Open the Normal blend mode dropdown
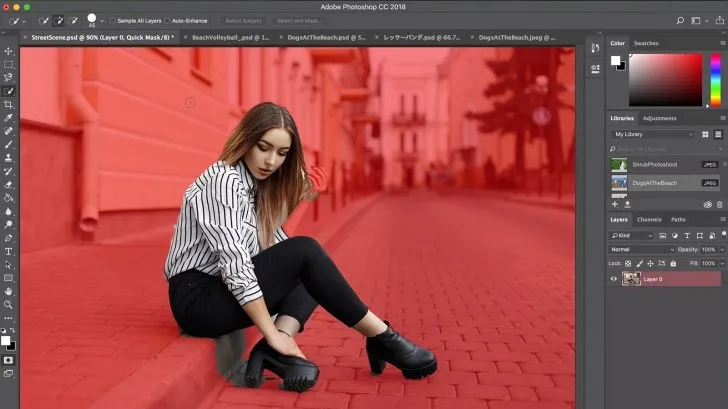 click(x=640, y=249)
